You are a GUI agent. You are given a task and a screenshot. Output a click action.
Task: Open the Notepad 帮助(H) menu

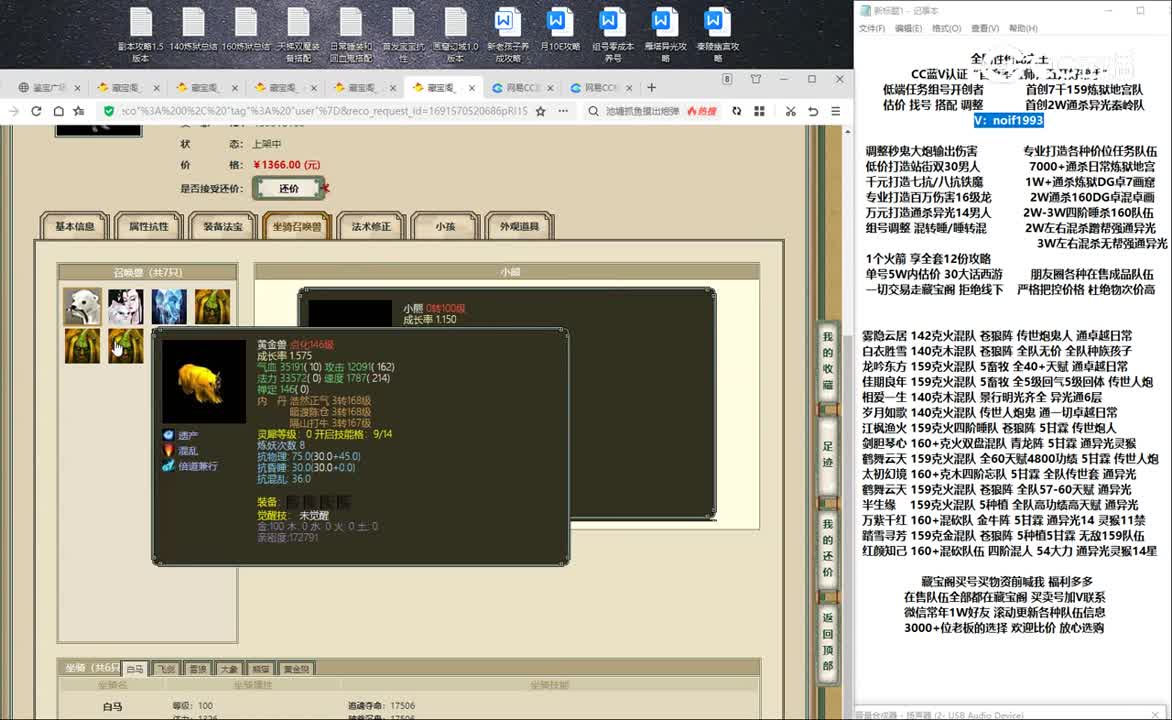1023,28
